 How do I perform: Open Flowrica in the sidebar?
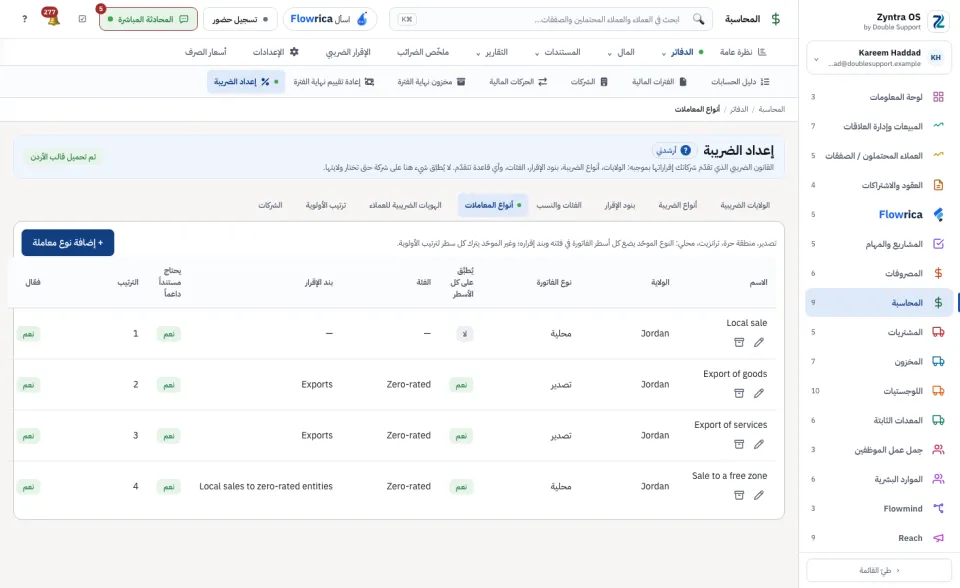tap(879, 214)
